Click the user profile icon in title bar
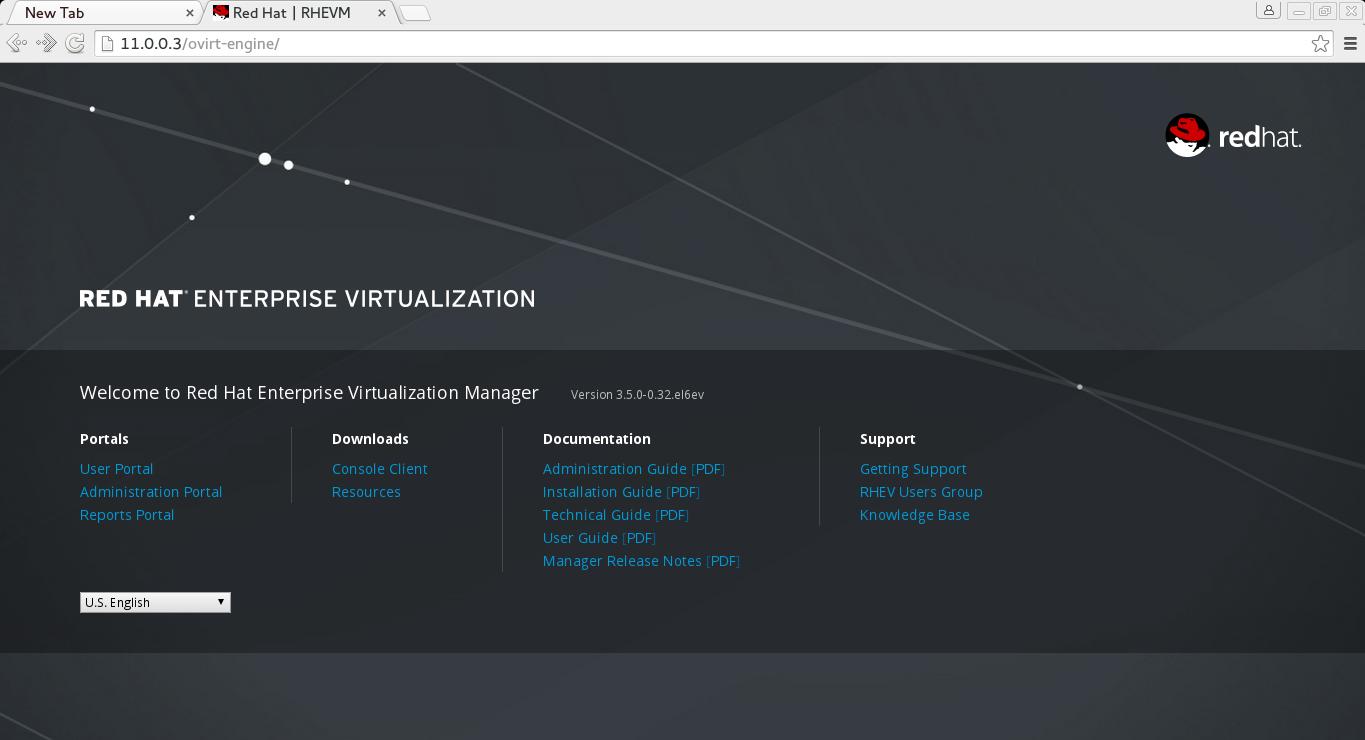This screenshot has height=740, width=1365. (x=1269, y=11)
